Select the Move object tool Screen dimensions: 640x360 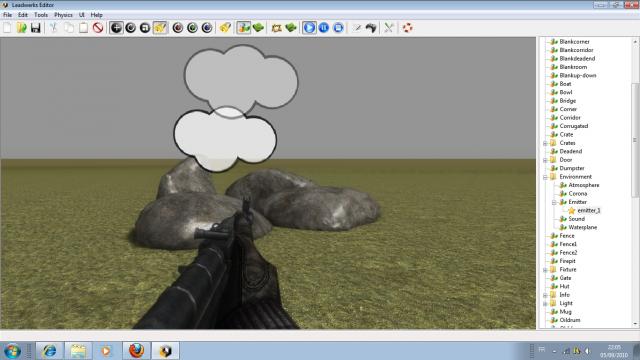[116, 28]
